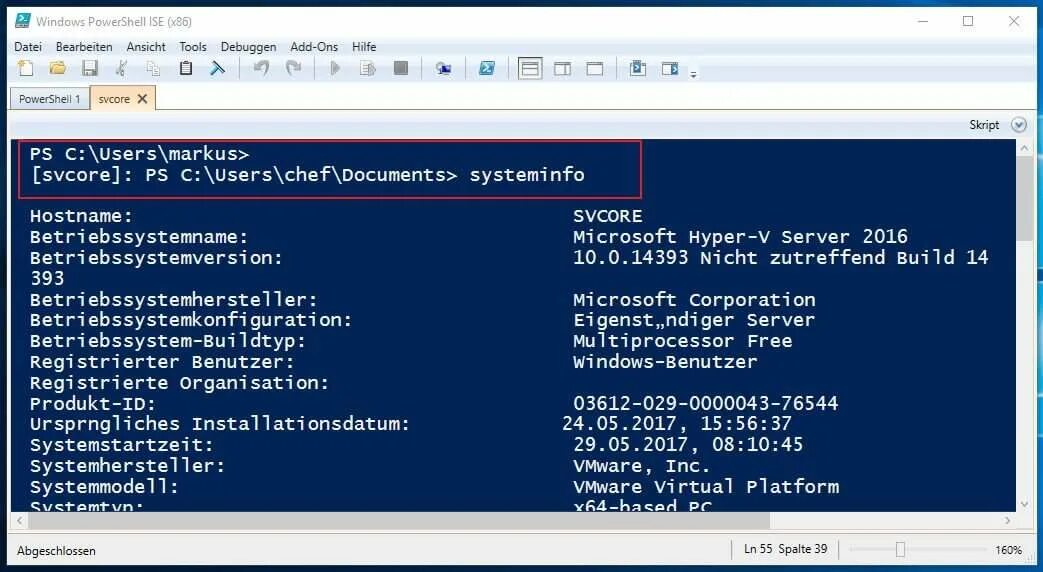Screen dimensions: 1043x572
Task: Switch to the PowerShell 1 tab
Action: click(x=49, y=98)
